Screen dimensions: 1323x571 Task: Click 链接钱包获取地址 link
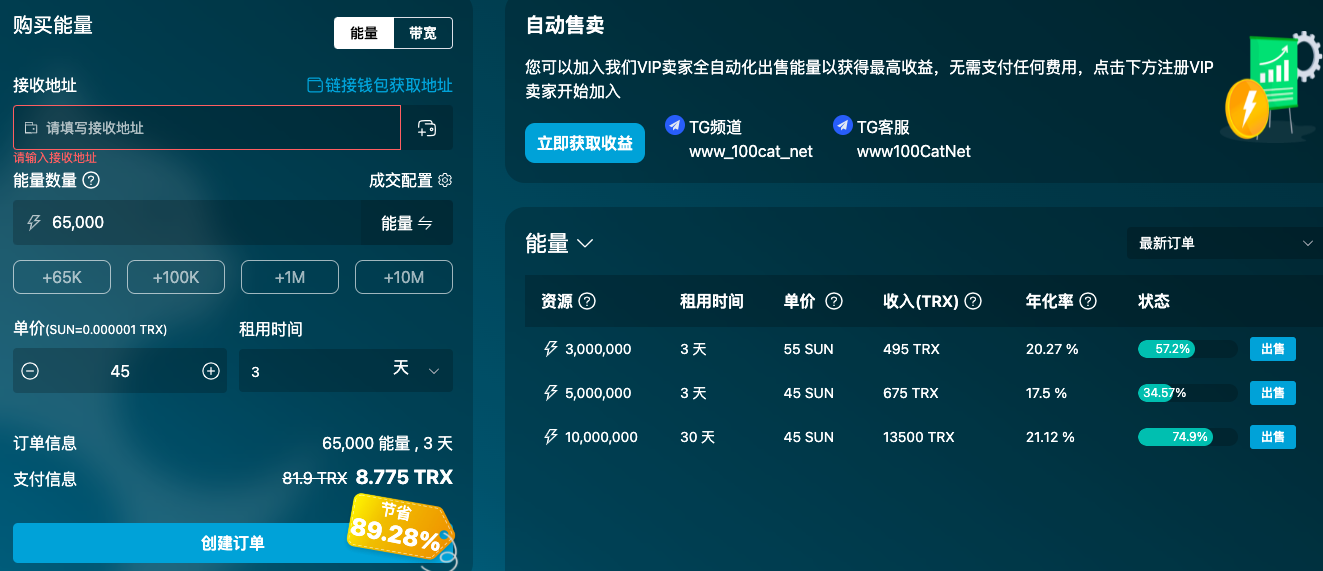pos(379,85)
